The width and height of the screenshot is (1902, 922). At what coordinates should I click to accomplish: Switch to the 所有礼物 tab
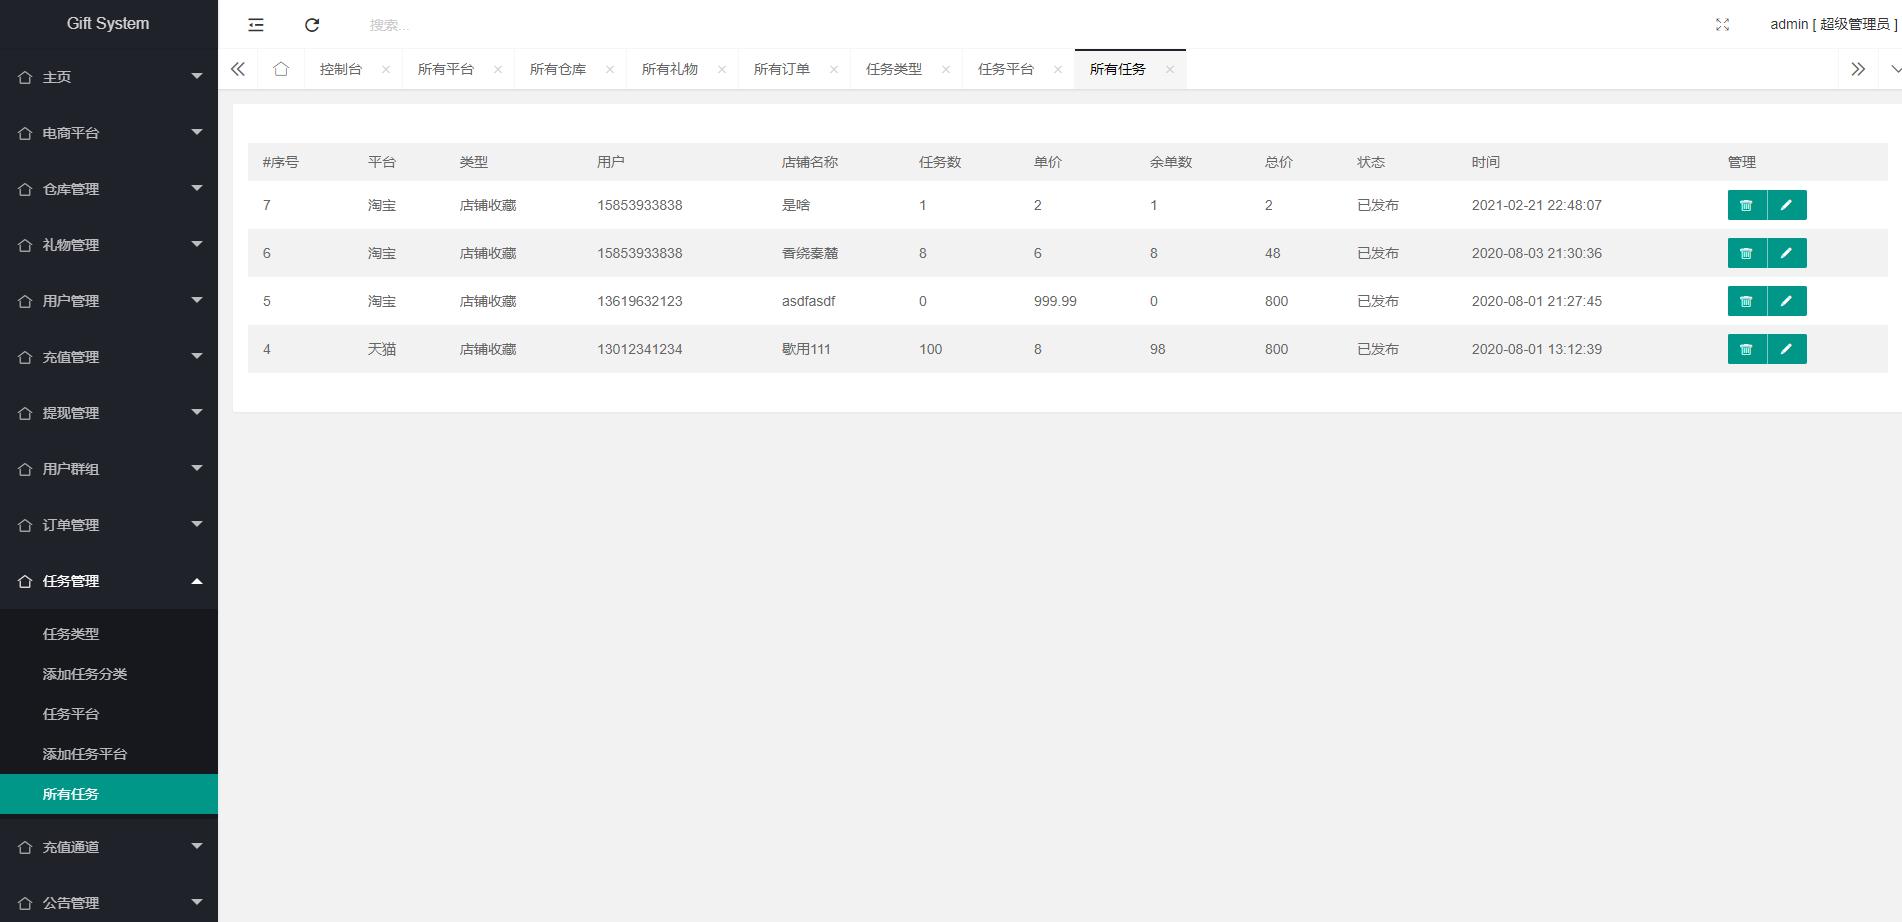(670, 69)
